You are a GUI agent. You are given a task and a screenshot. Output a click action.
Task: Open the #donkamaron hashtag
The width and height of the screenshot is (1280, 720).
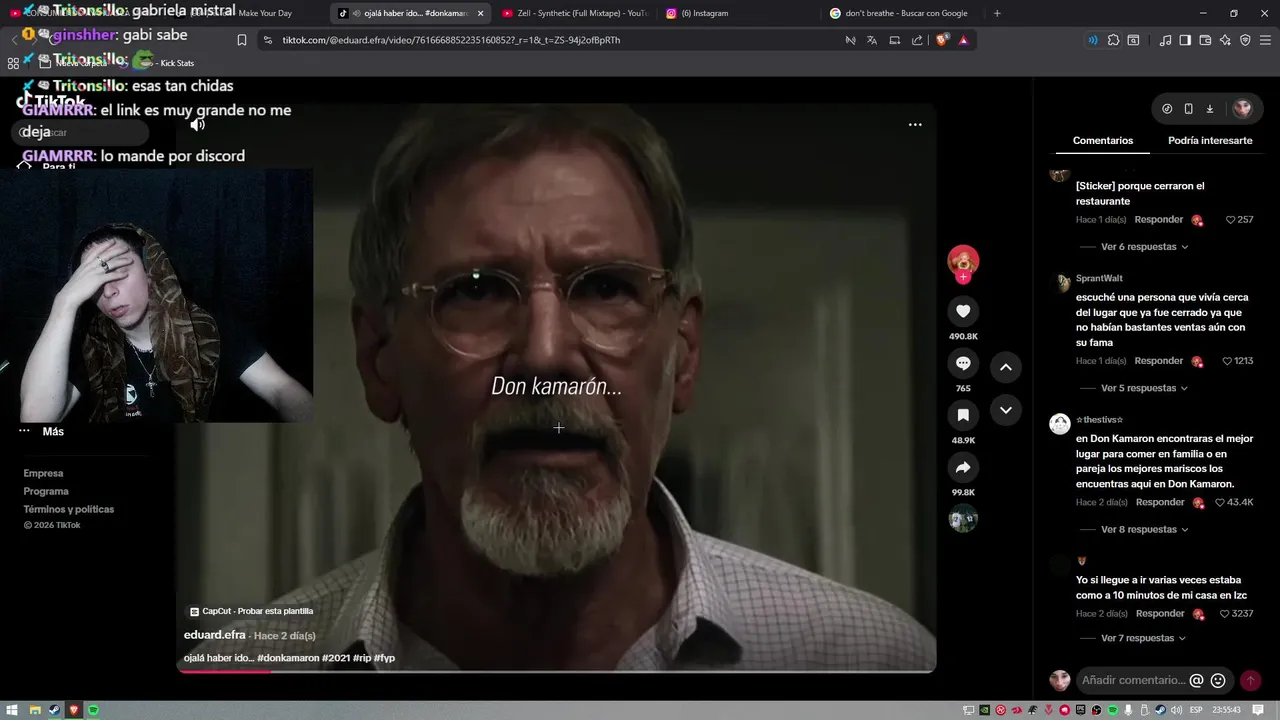click(x=288, y=658)
